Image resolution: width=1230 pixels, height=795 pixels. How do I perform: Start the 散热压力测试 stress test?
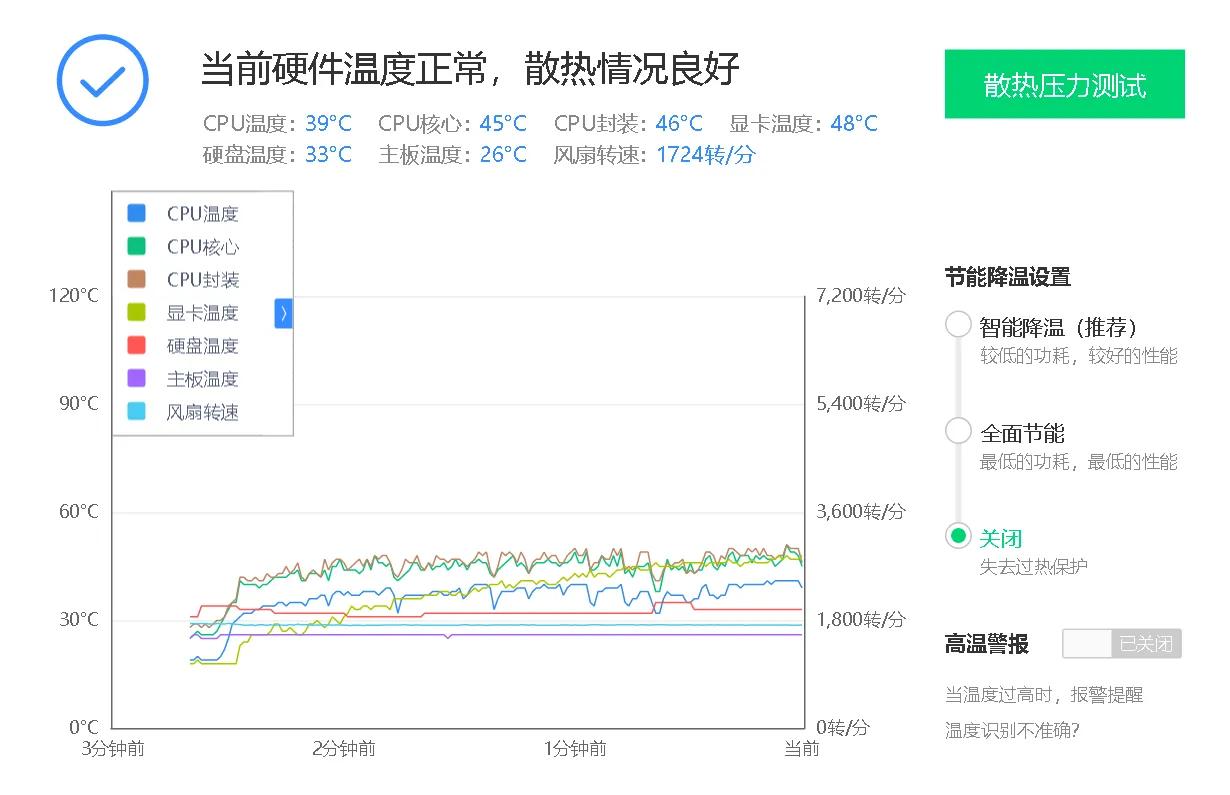coord(1064,85)
